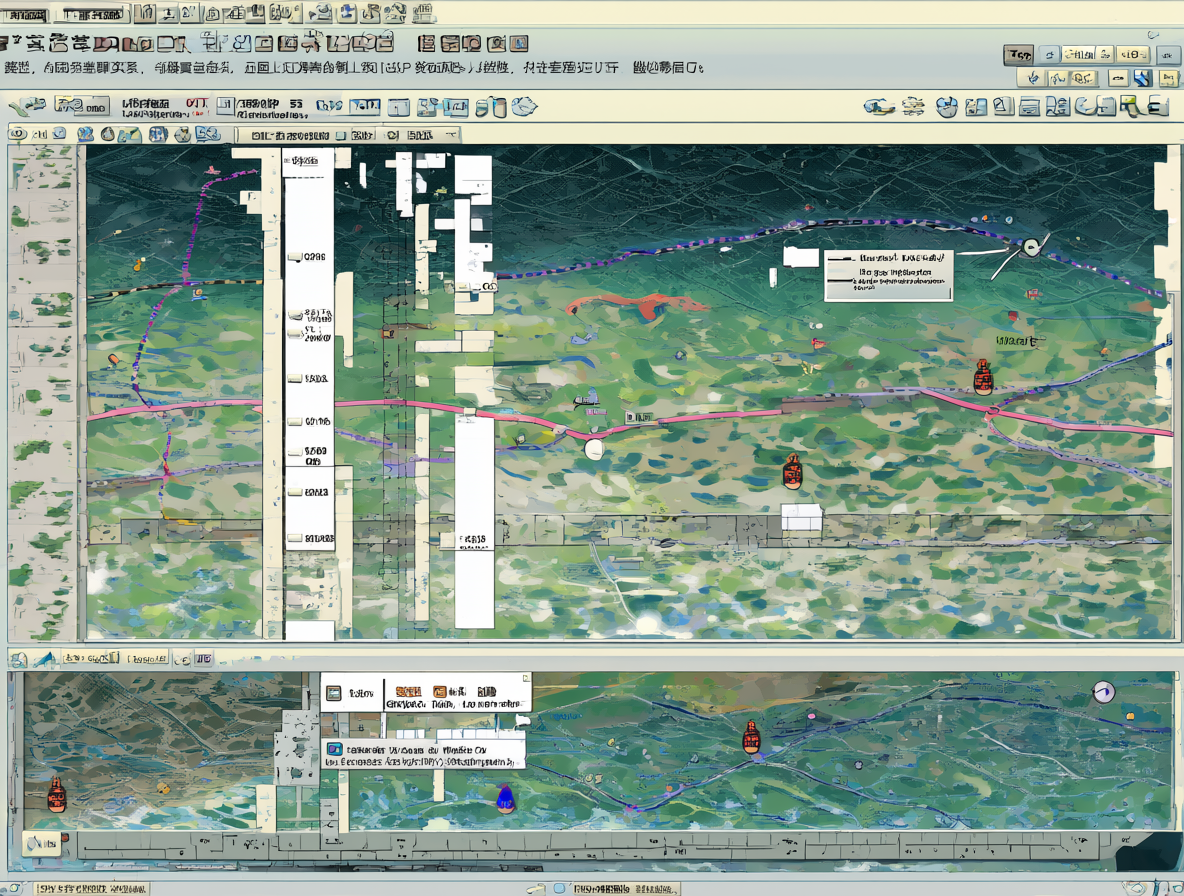Select the white callout label box on the main map
1184x896 pixels.
[888, 276]
